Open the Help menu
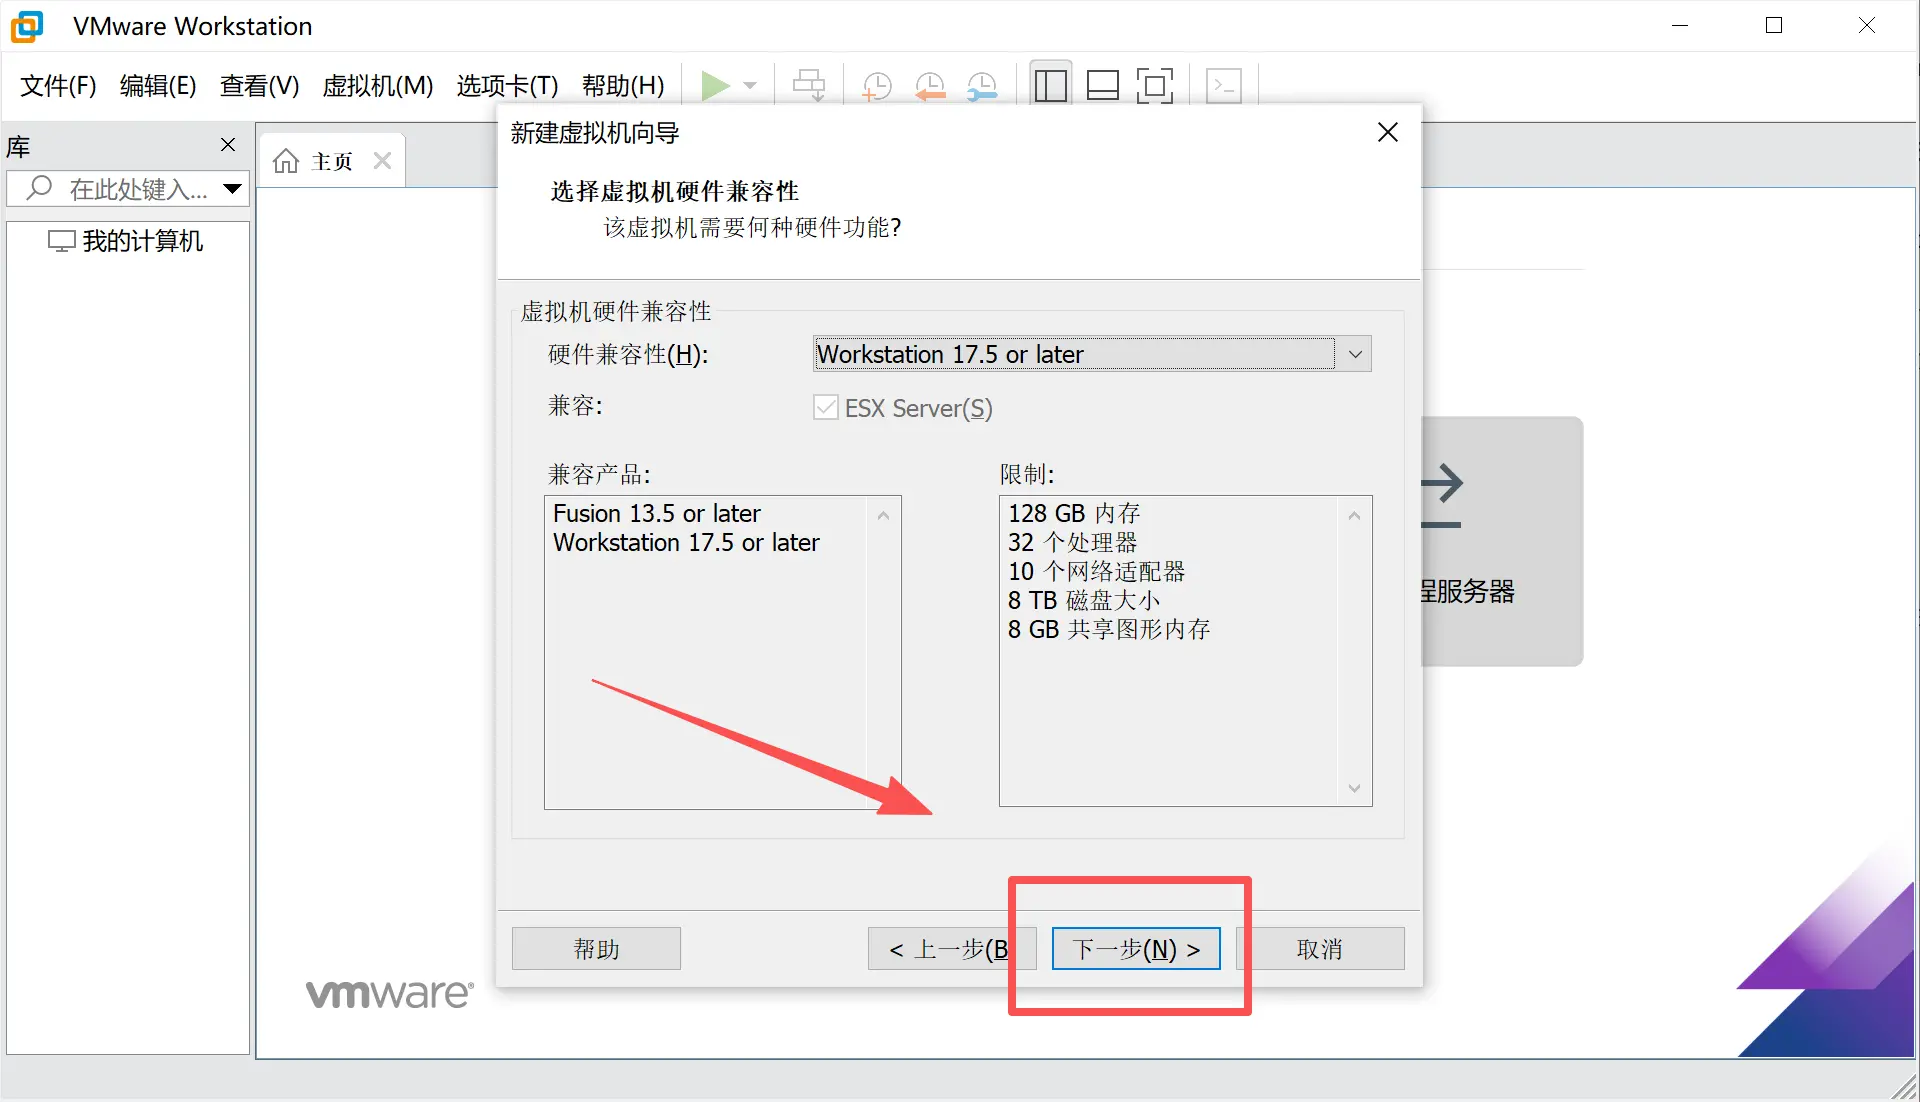The width and height of the screenshot is (1920, 1102). coord(623,86)
